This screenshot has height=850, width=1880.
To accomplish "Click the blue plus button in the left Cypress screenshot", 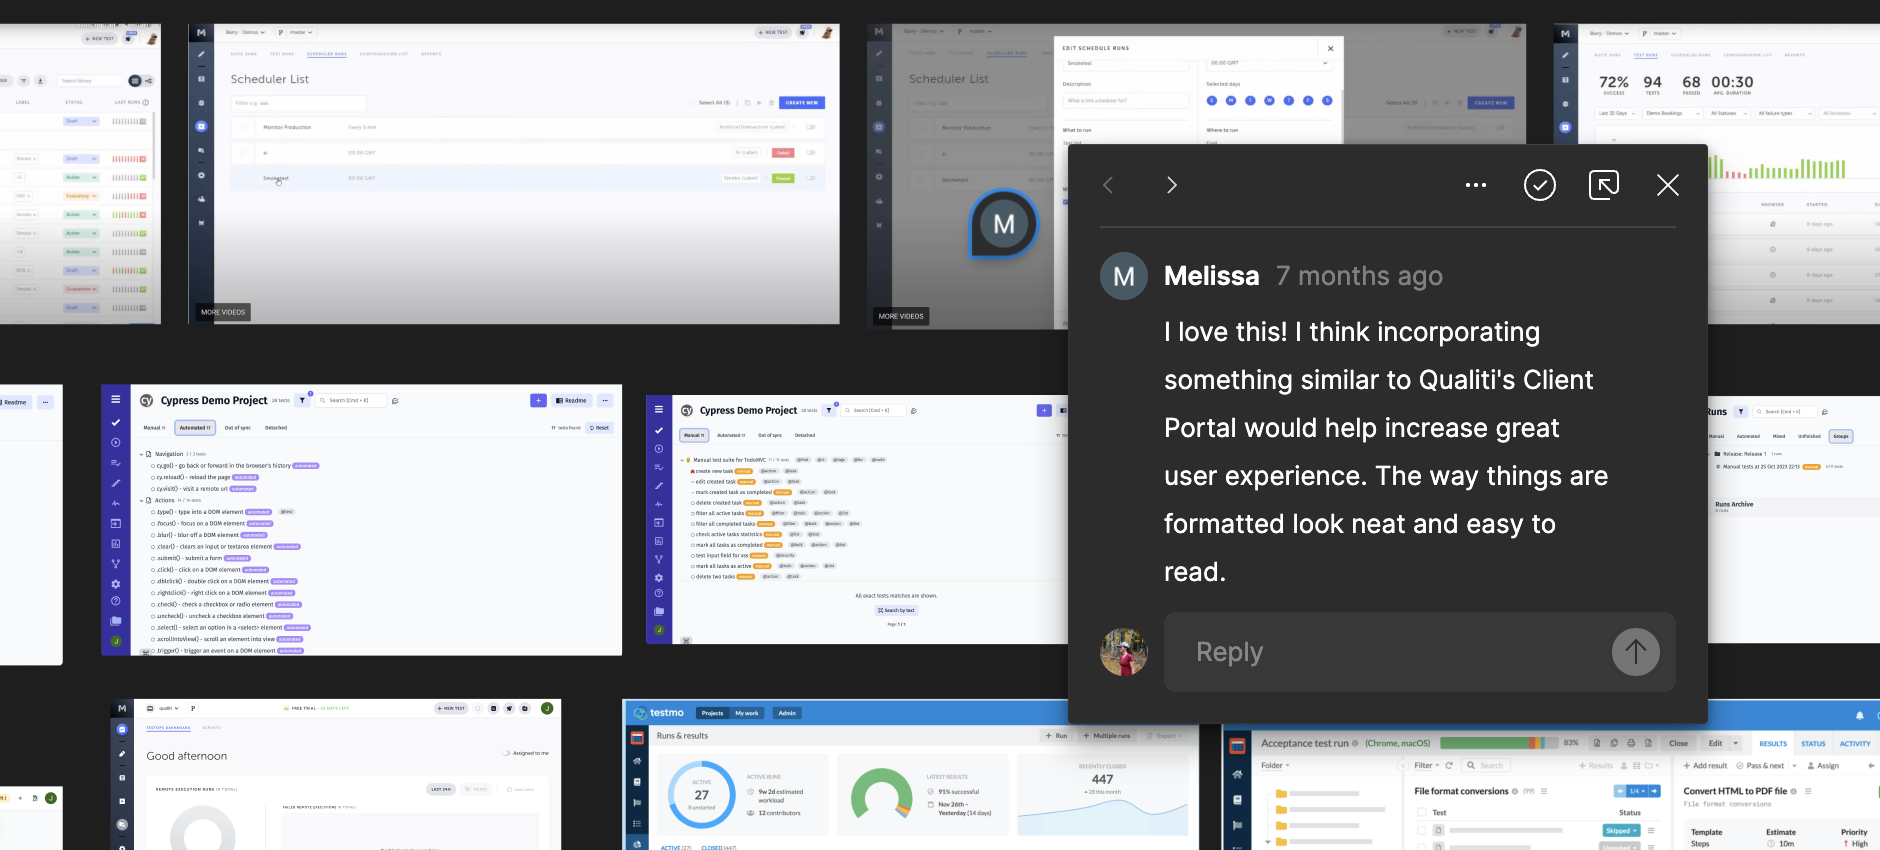I will pos(538,400).
